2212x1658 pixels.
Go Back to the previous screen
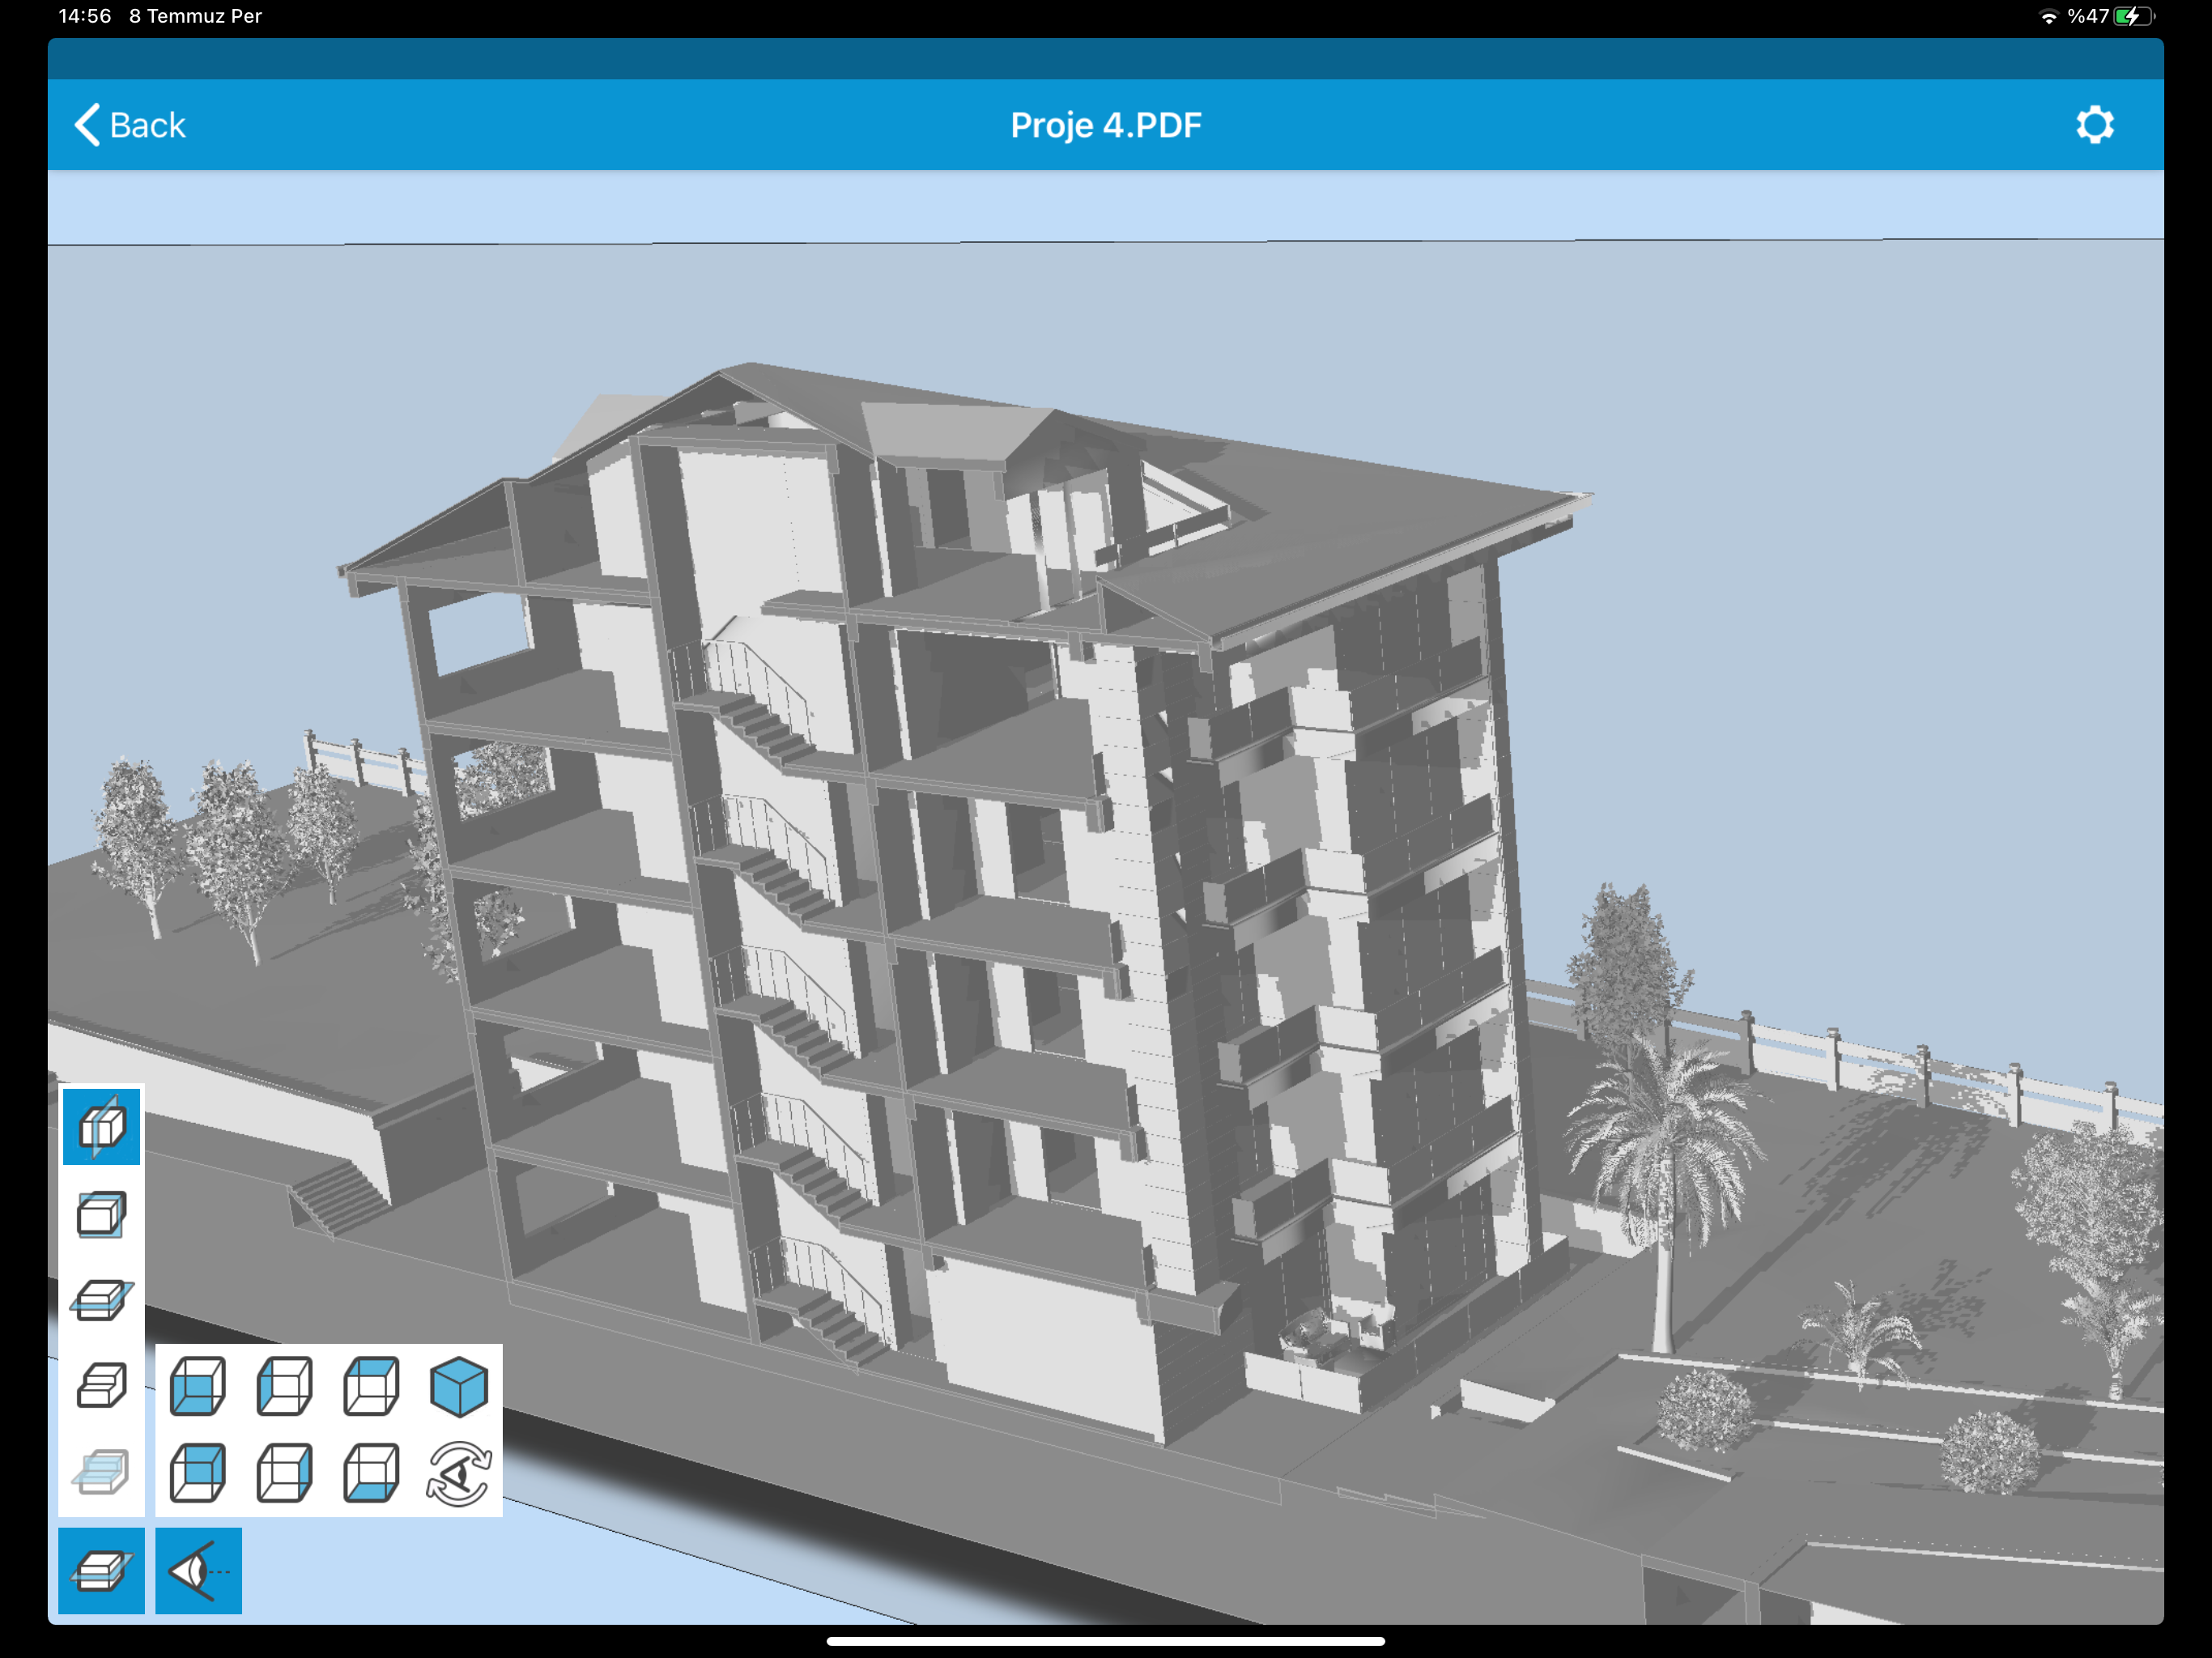pyautogui.click(x=130, y=125)
